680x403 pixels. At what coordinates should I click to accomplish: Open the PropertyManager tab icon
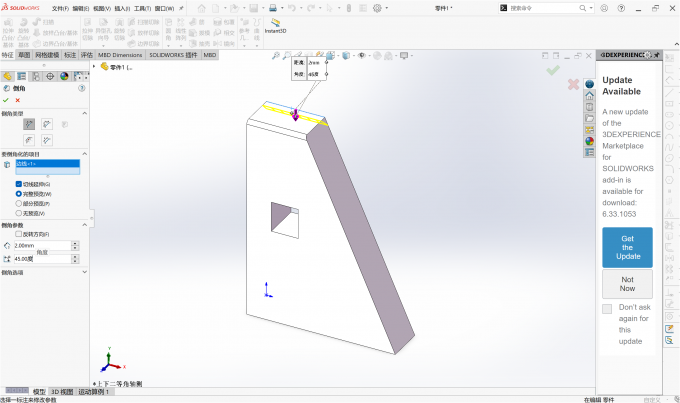pos(21,76)
